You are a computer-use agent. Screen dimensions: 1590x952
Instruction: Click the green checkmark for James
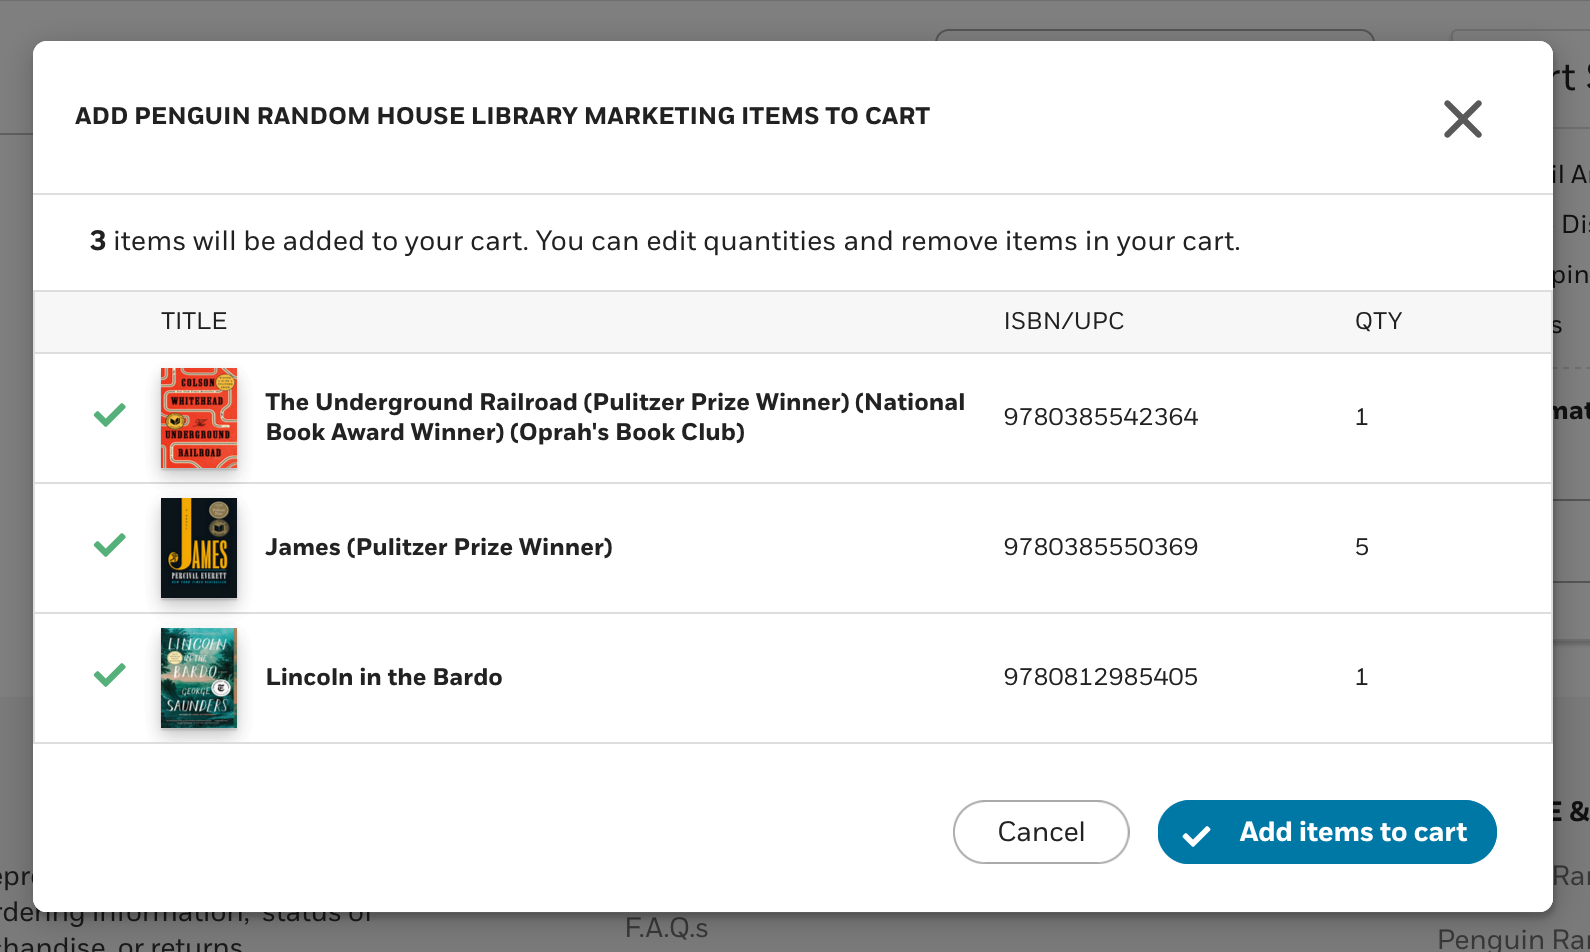(110, 545)
